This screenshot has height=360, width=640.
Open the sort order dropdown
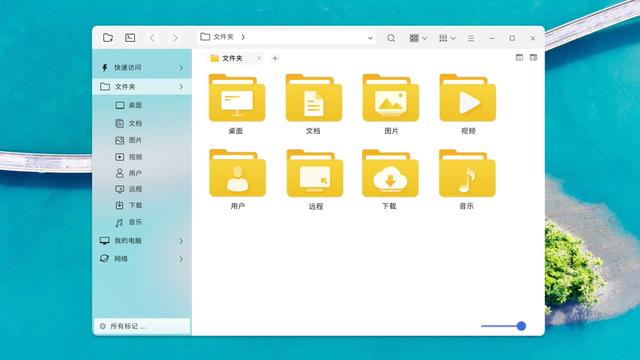[x=447, y=38]
